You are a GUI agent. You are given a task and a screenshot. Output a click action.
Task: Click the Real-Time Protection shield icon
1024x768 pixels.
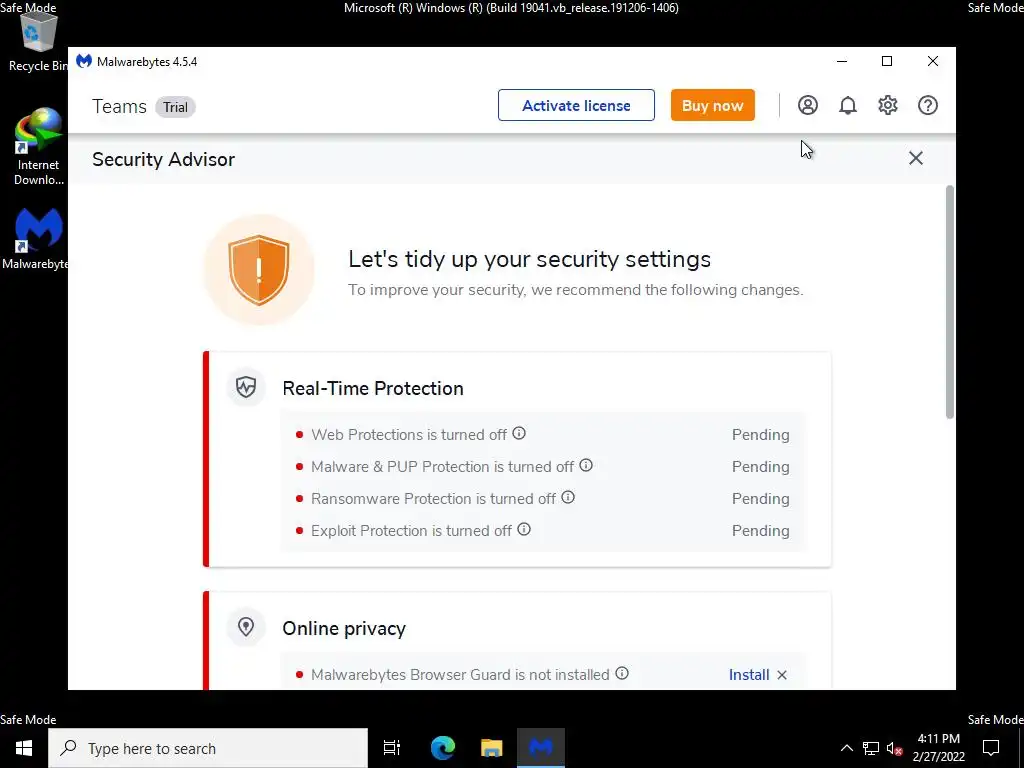click(246, 387)
